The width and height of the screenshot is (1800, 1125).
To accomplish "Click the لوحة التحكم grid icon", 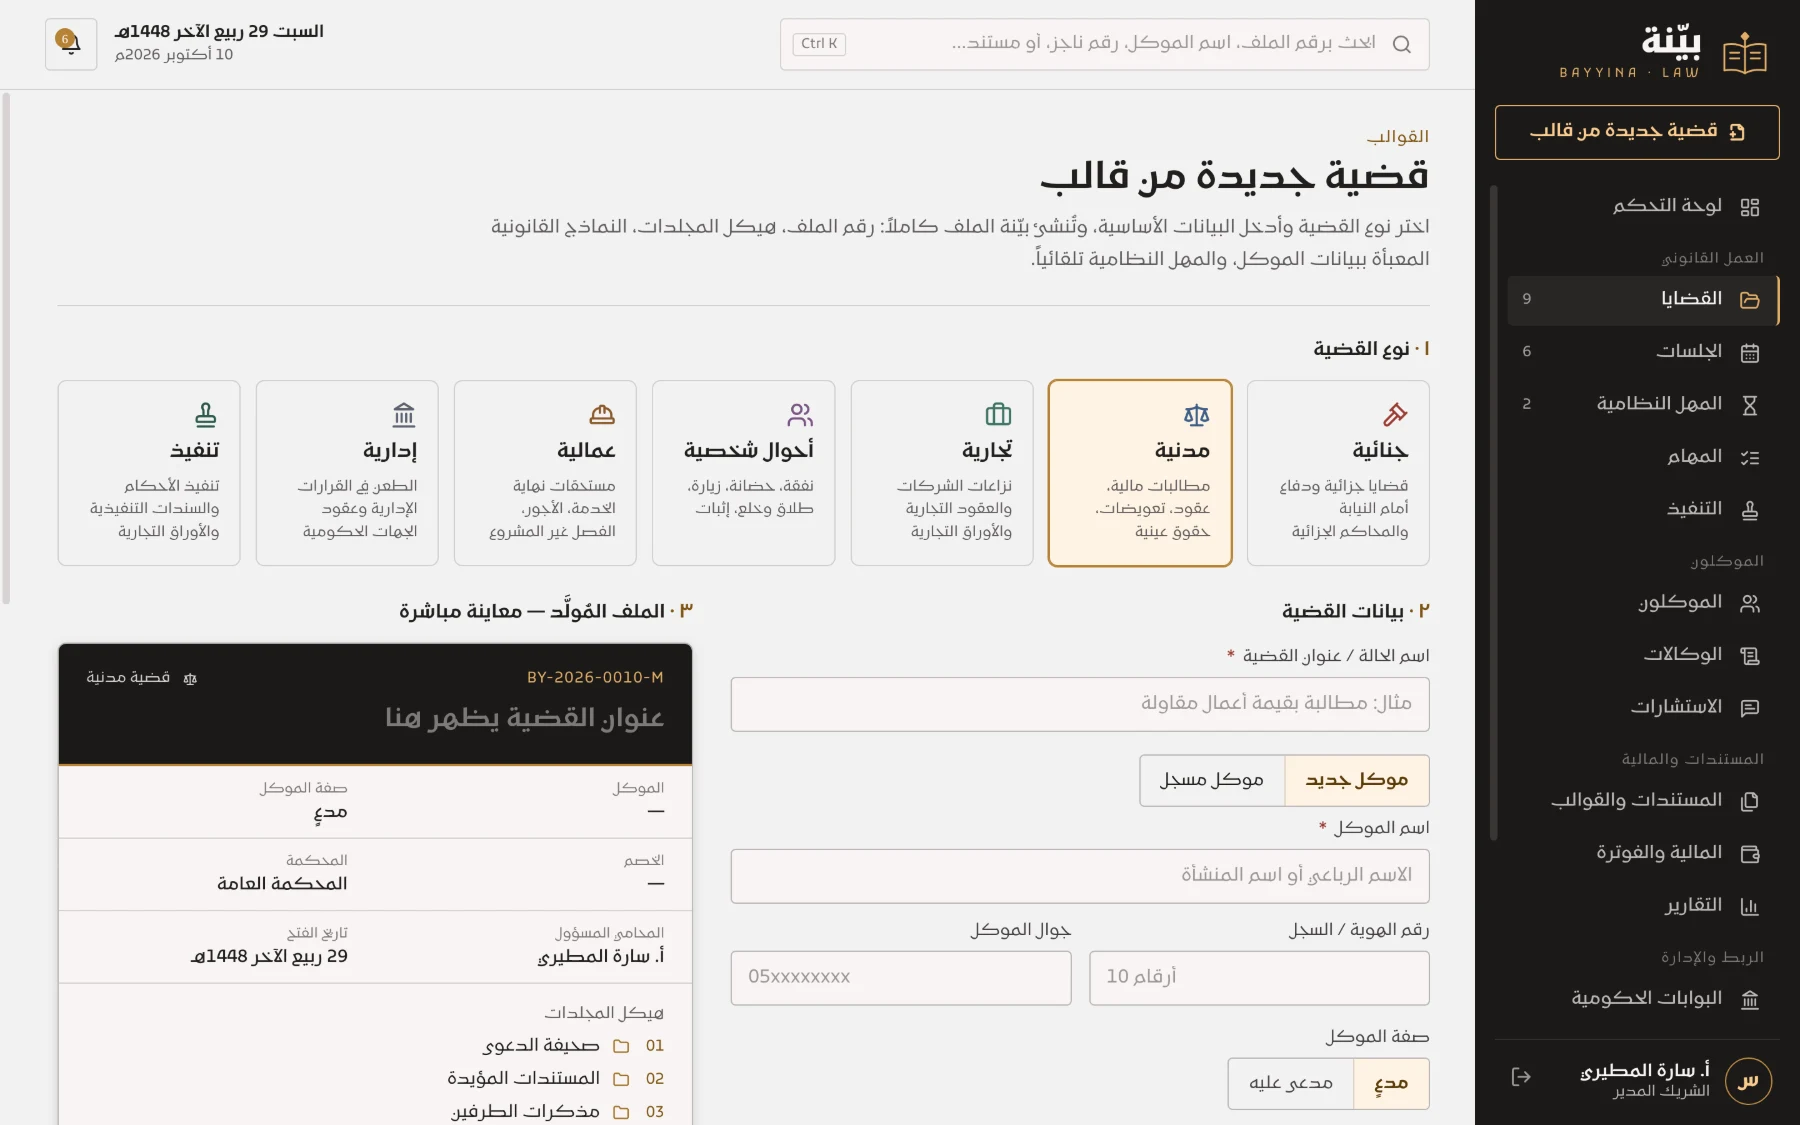I will point(1750,207).
